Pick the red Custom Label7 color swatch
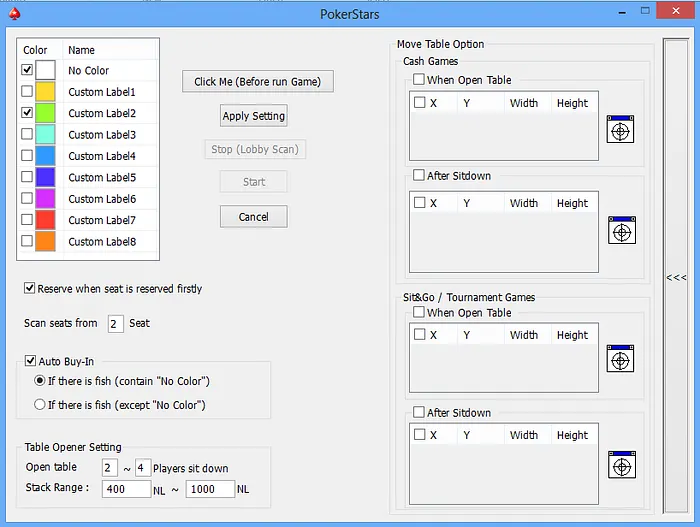The image size is (700, 527). tap(46, 220)
